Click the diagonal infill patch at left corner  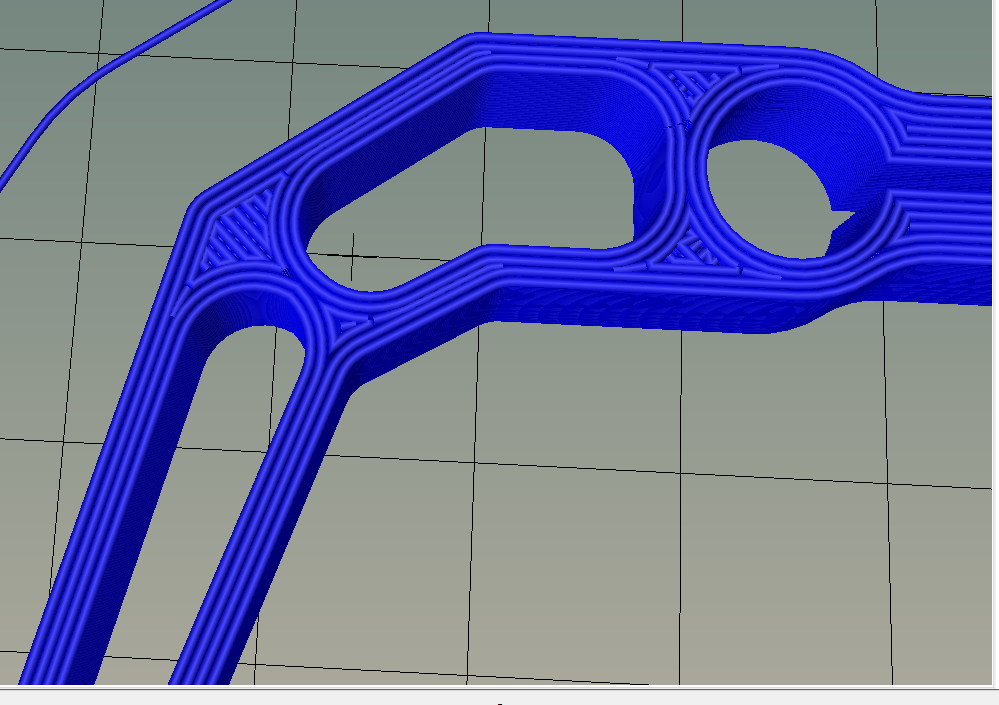click(240, 230)
